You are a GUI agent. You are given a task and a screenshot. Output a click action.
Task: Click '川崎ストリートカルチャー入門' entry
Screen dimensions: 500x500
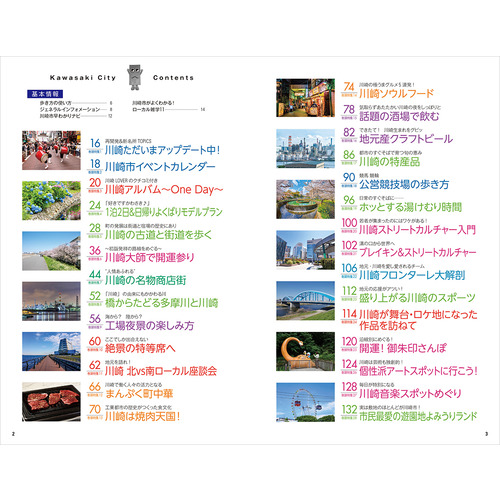tap(418, 230)
